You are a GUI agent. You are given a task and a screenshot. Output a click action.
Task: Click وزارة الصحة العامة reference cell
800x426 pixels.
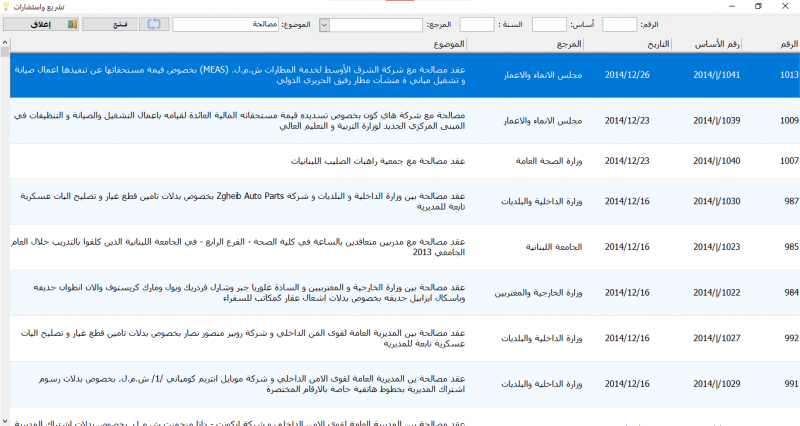click(548, 161)
